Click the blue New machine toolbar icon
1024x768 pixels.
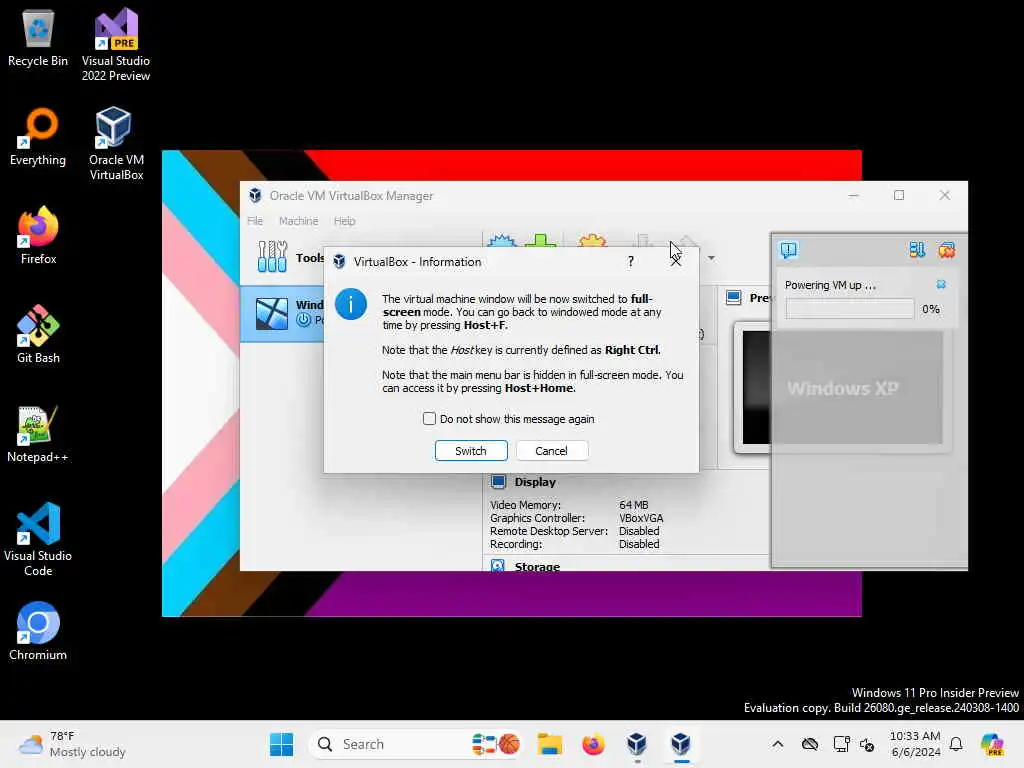click(x=502, y=241)
